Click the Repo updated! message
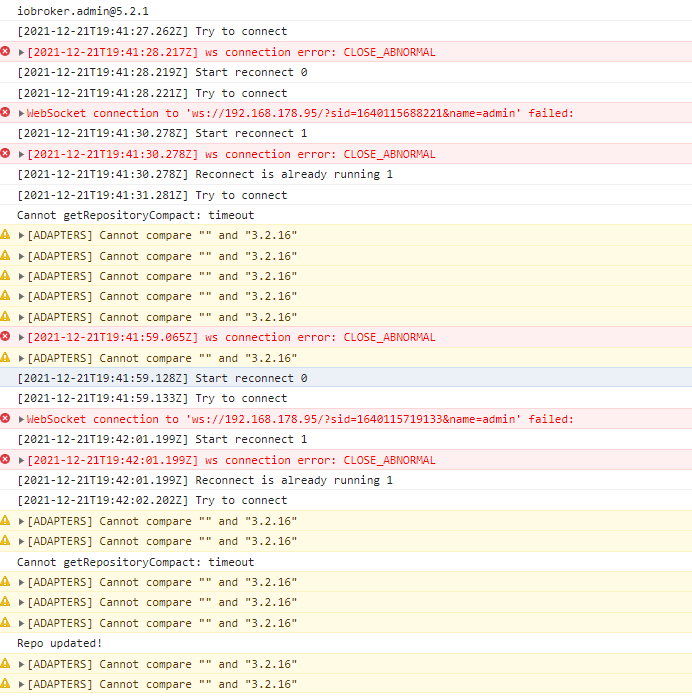The image size is (692, 697). click(x=60, y=643)
